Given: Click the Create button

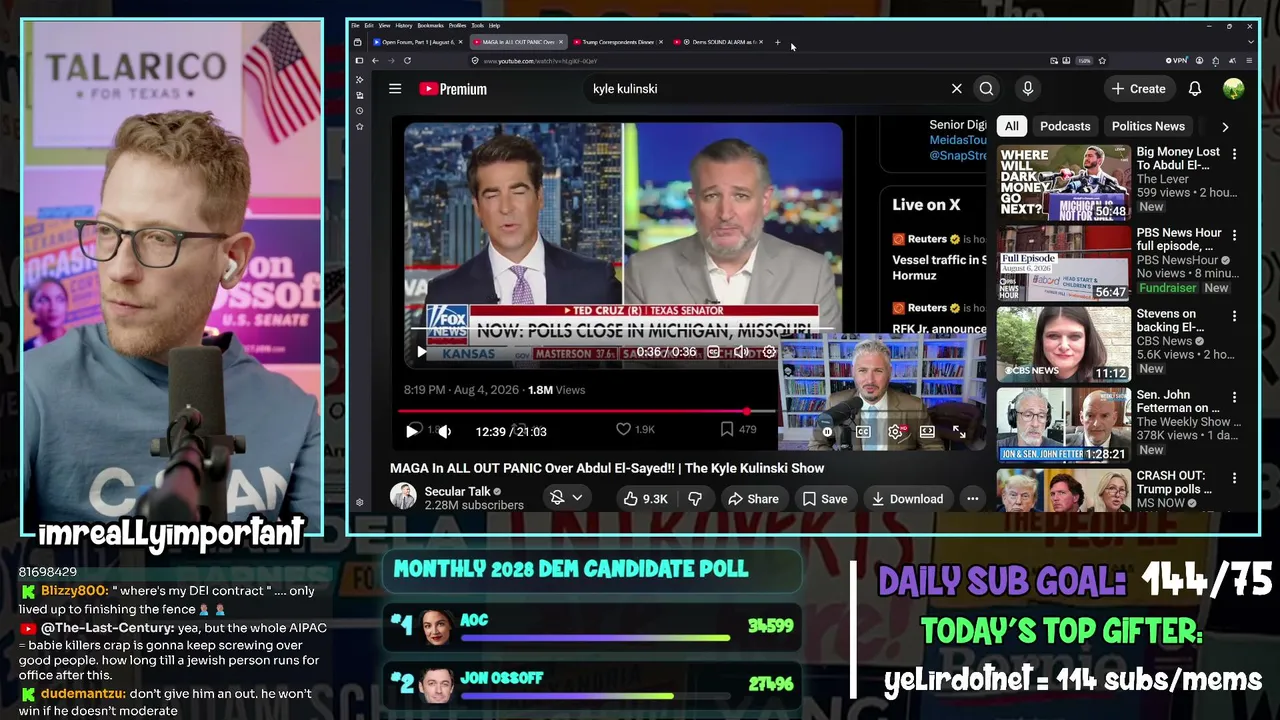Looking at the screenshot, I should coord(1138,89).
